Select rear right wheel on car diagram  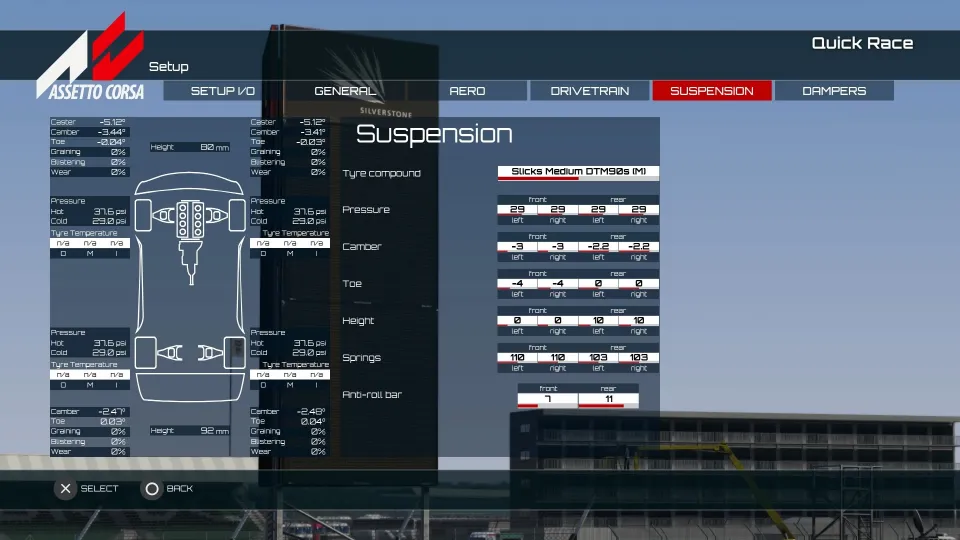tap(234, 351)
